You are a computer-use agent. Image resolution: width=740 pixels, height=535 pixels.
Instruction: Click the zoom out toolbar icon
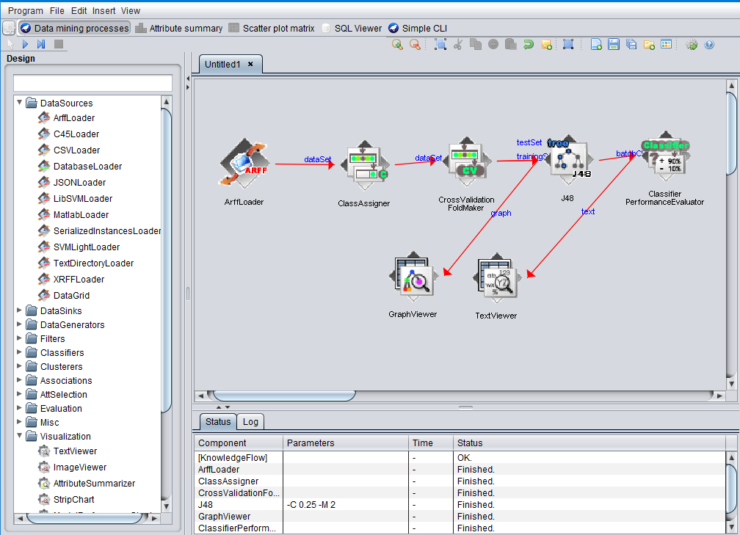(414, 45)
